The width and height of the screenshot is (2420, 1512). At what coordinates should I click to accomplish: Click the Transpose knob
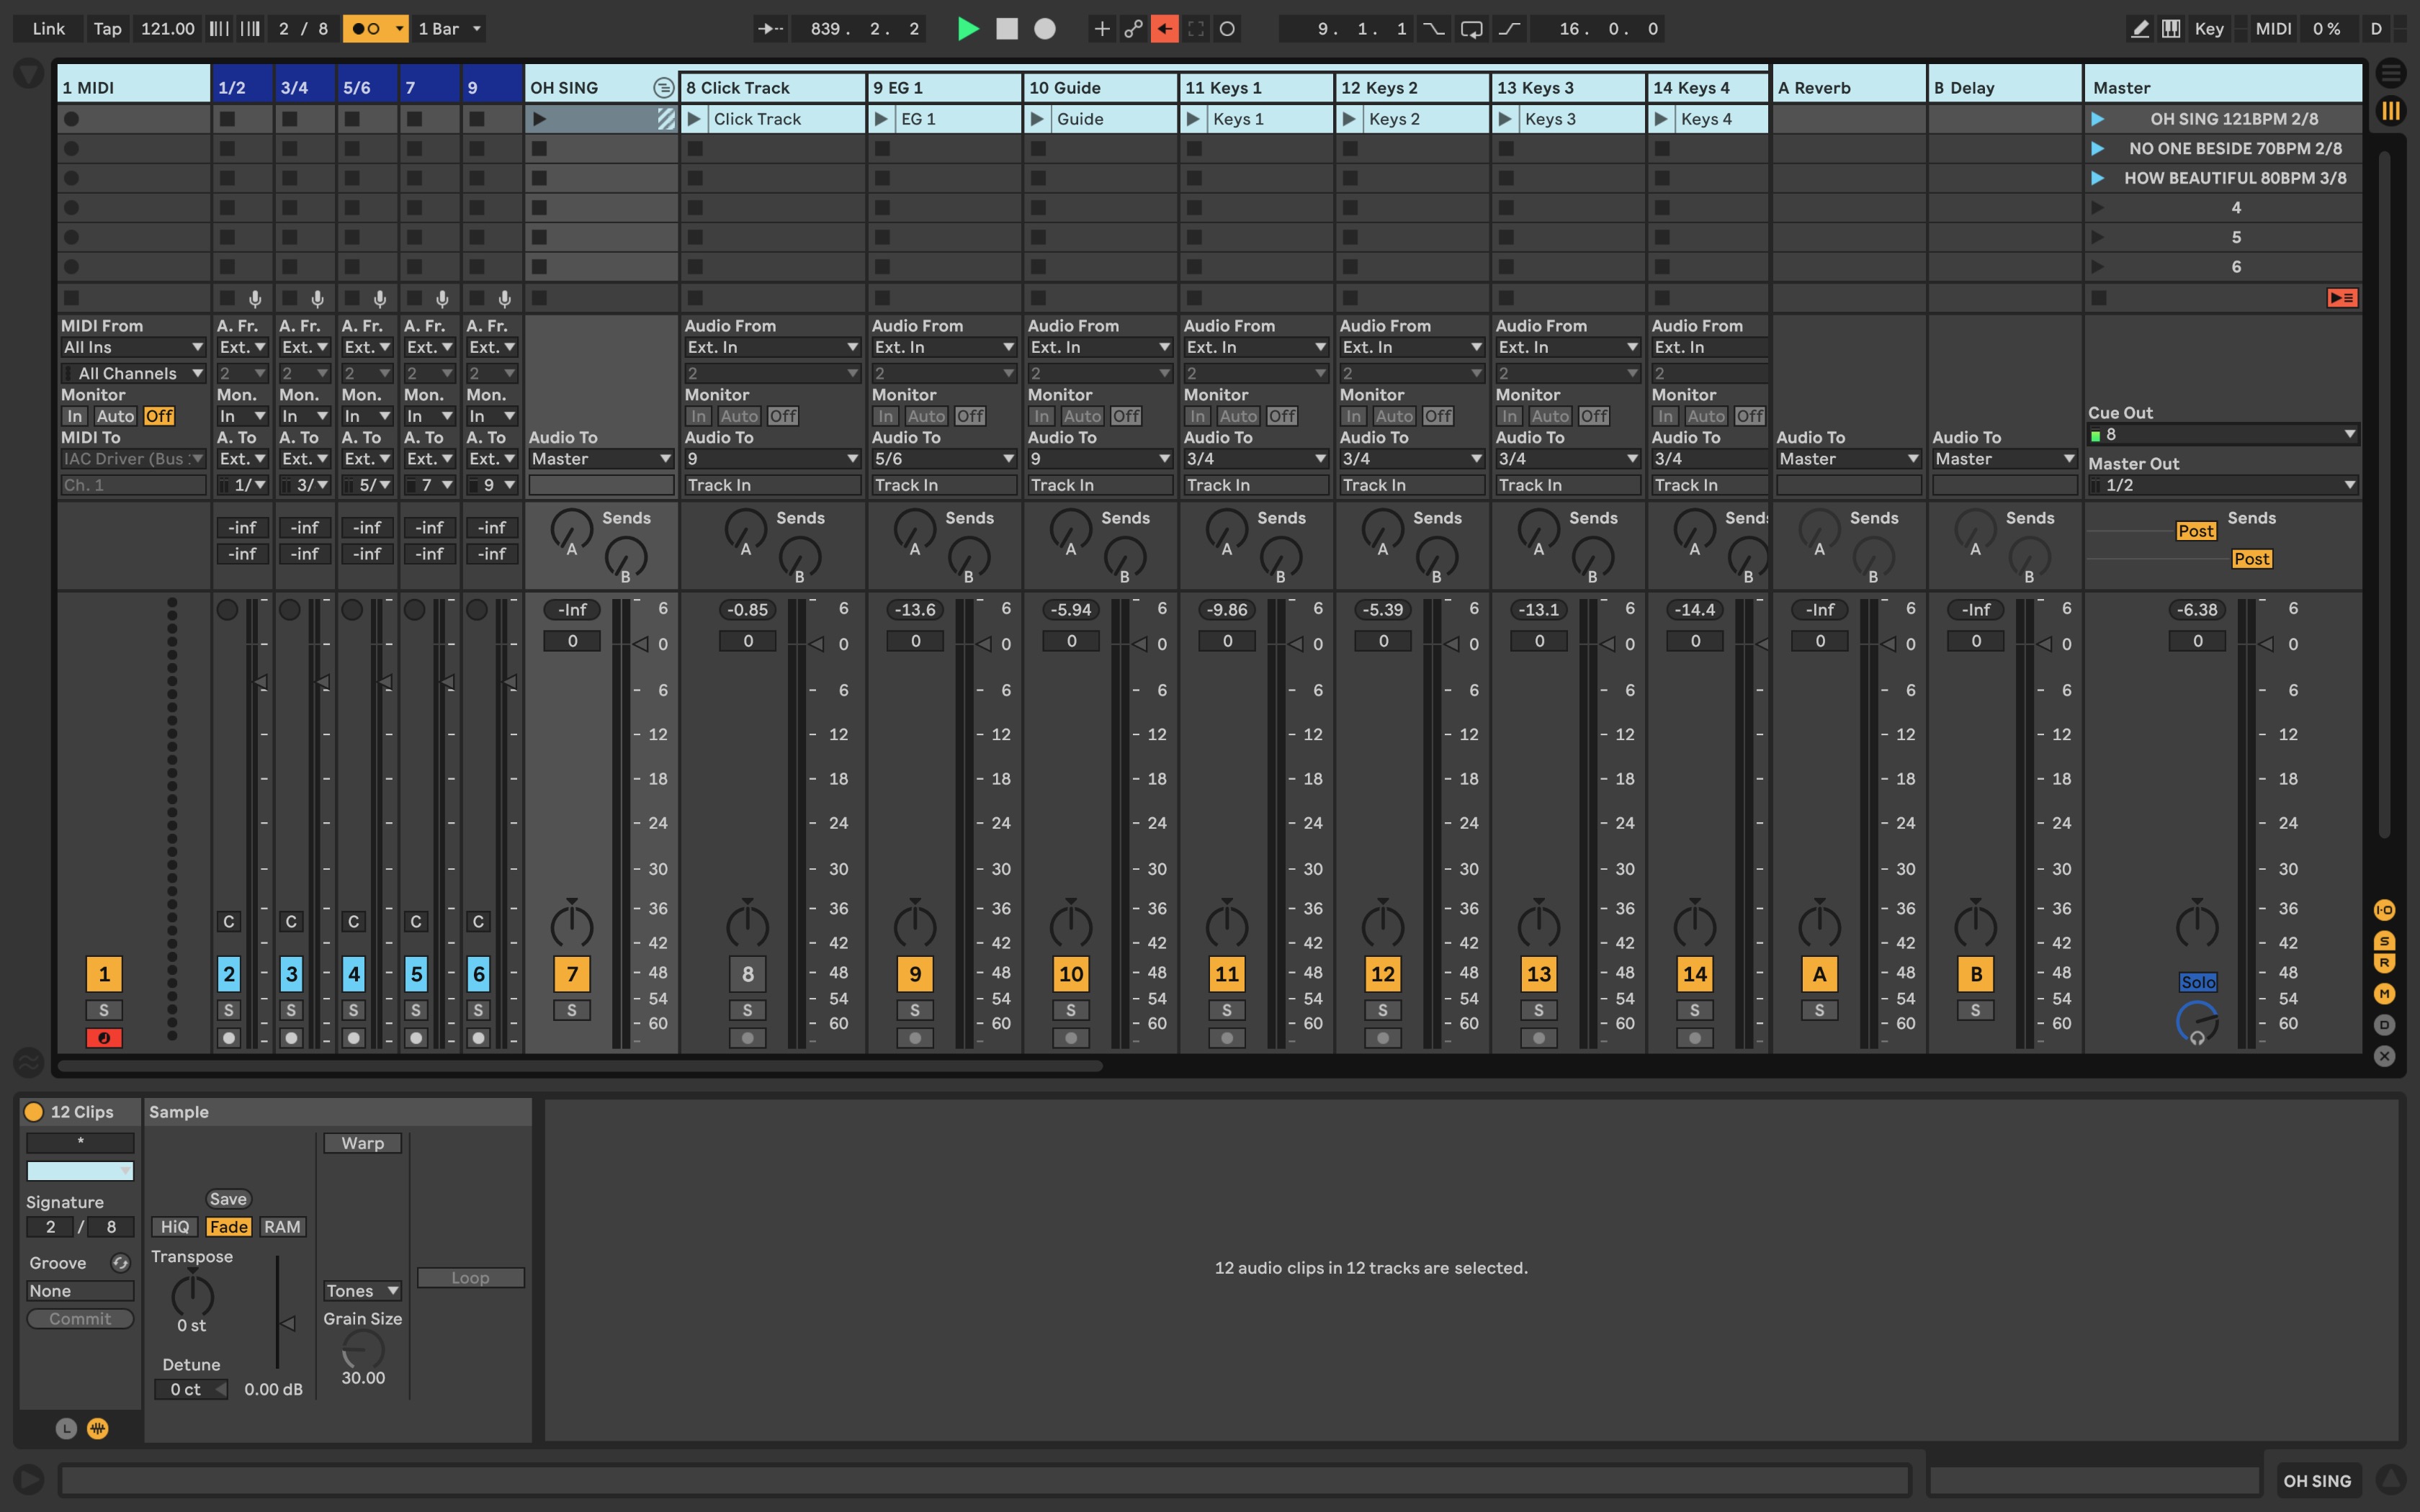pyautogui.click(x=192, y=1296)
